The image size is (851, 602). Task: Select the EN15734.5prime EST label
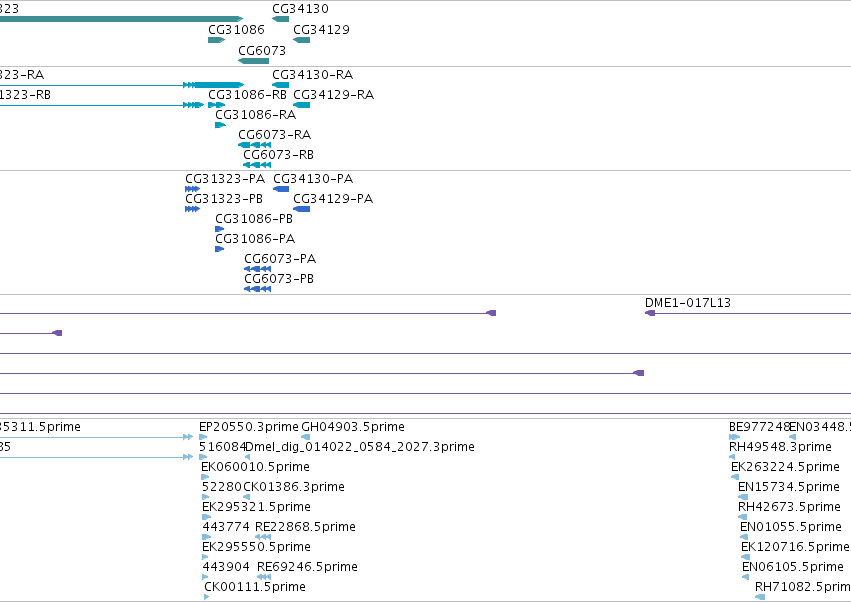coord(789,487)
